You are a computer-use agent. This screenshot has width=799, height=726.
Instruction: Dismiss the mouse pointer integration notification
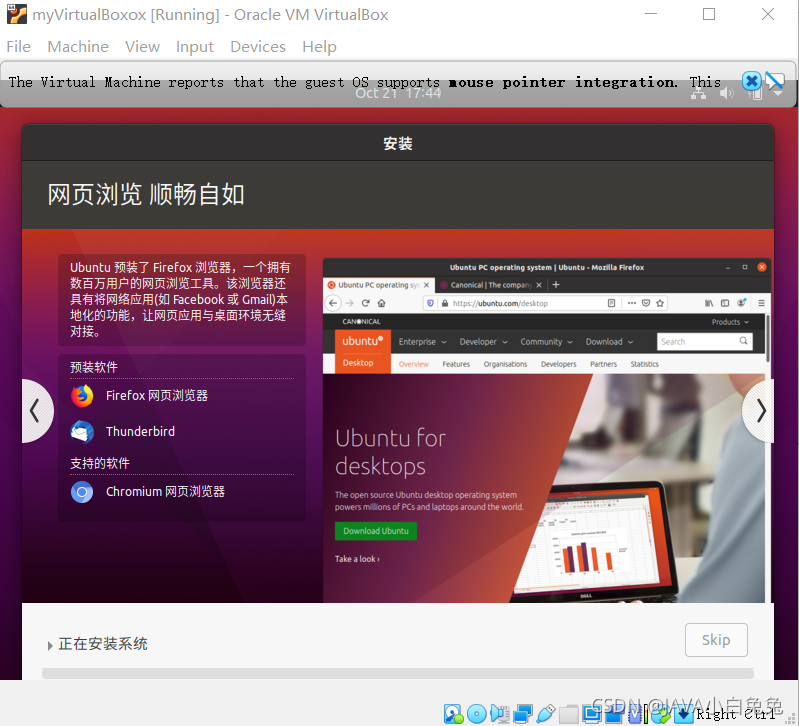tap(751, 81)
